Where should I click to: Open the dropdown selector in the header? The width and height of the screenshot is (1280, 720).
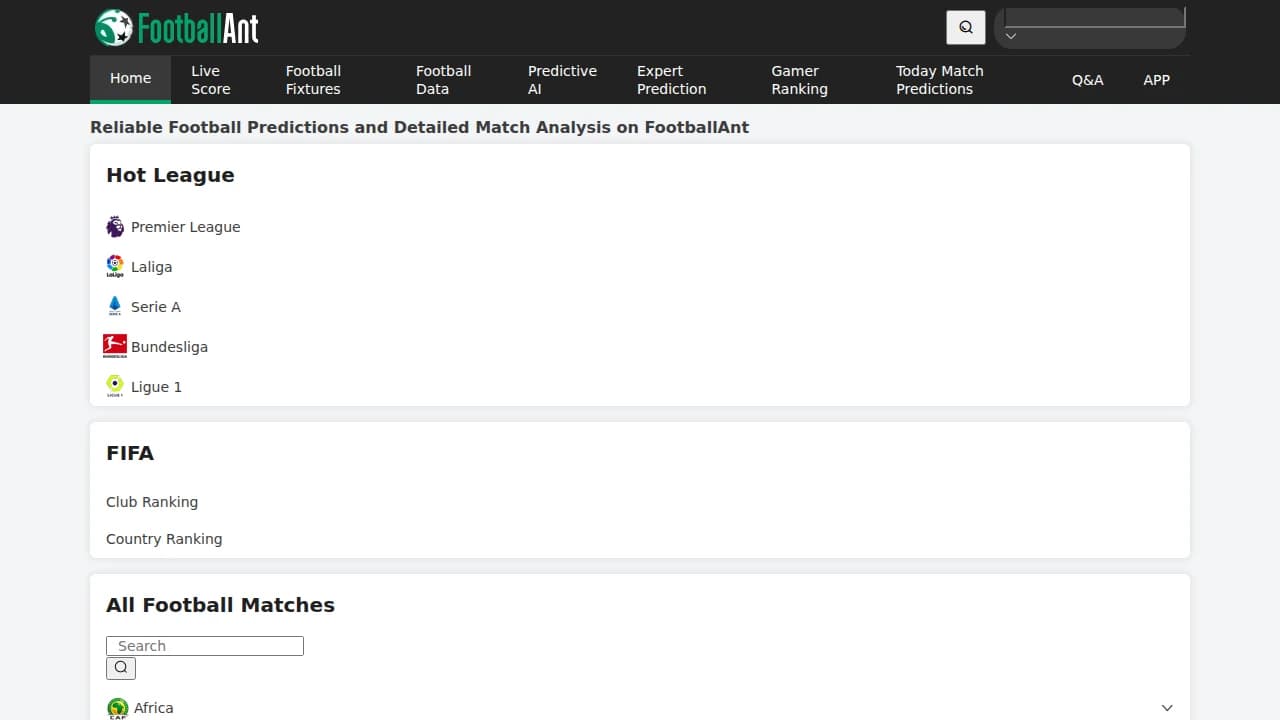tap(1094, 27)
